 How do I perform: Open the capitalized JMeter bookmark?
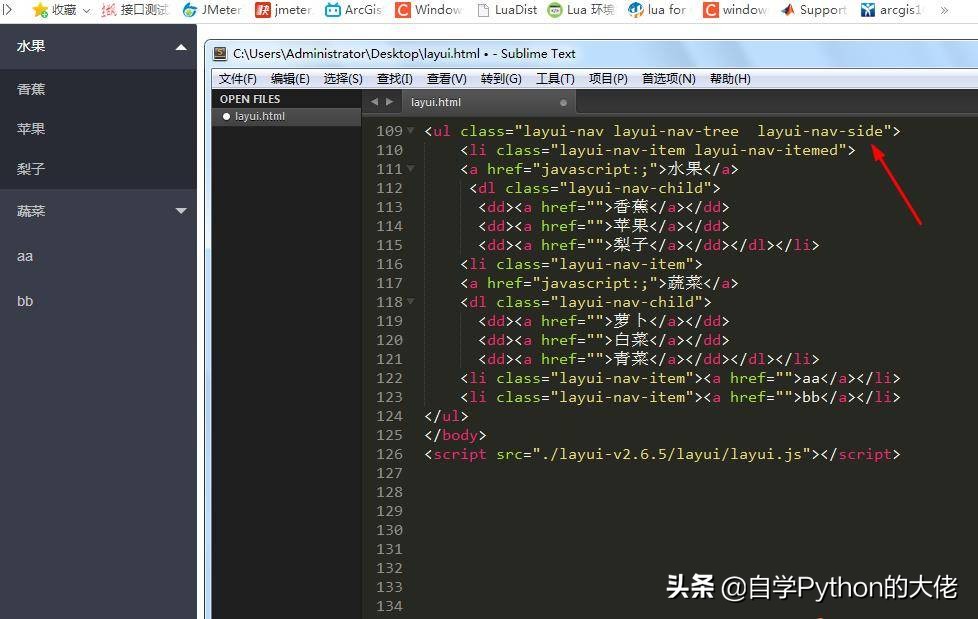211,9
